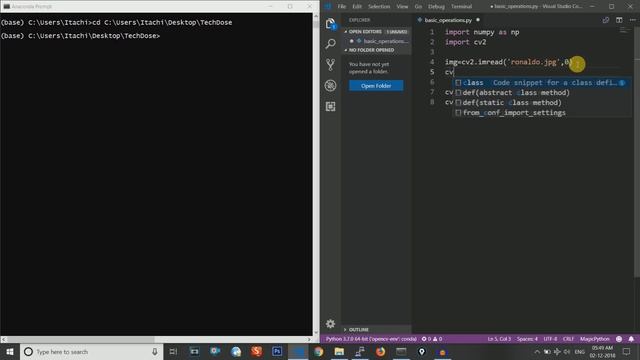Open feedback smiley in status bar
The width and height of the screenshot is (640, 360).
(x=619, y=339)
